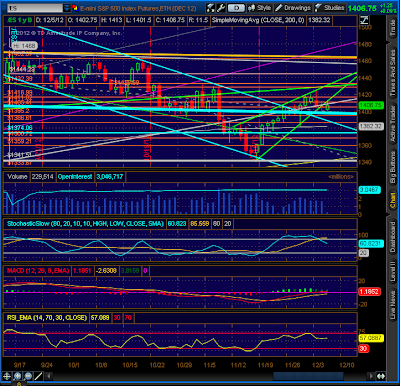Click the zoom out magnifier icon
Viewport: 400px width, 386px height.
28,376
